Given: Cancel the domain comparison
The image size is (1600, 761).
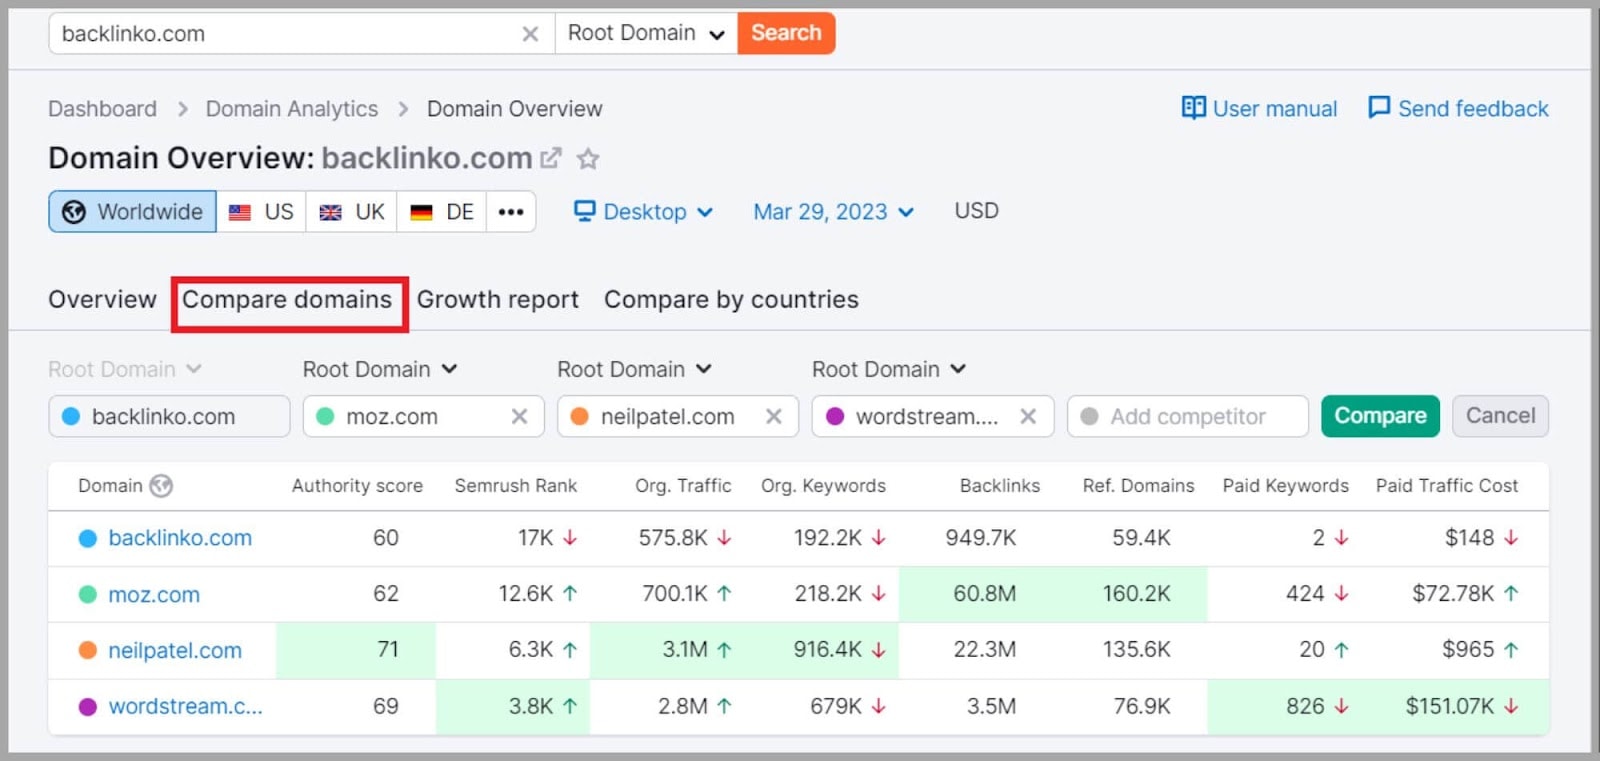Looking at the screenshot, I should tap(1500, 416).
